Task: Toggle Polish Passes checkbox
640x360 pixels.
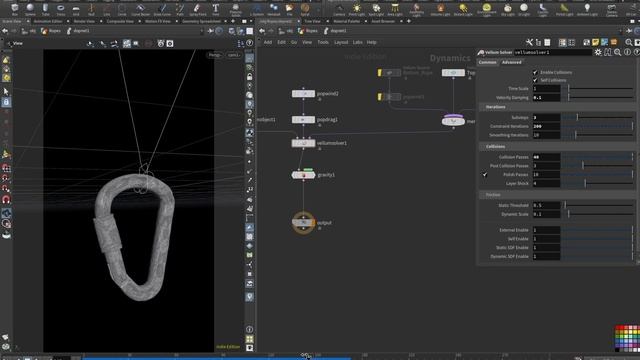Action: point(485,175)
